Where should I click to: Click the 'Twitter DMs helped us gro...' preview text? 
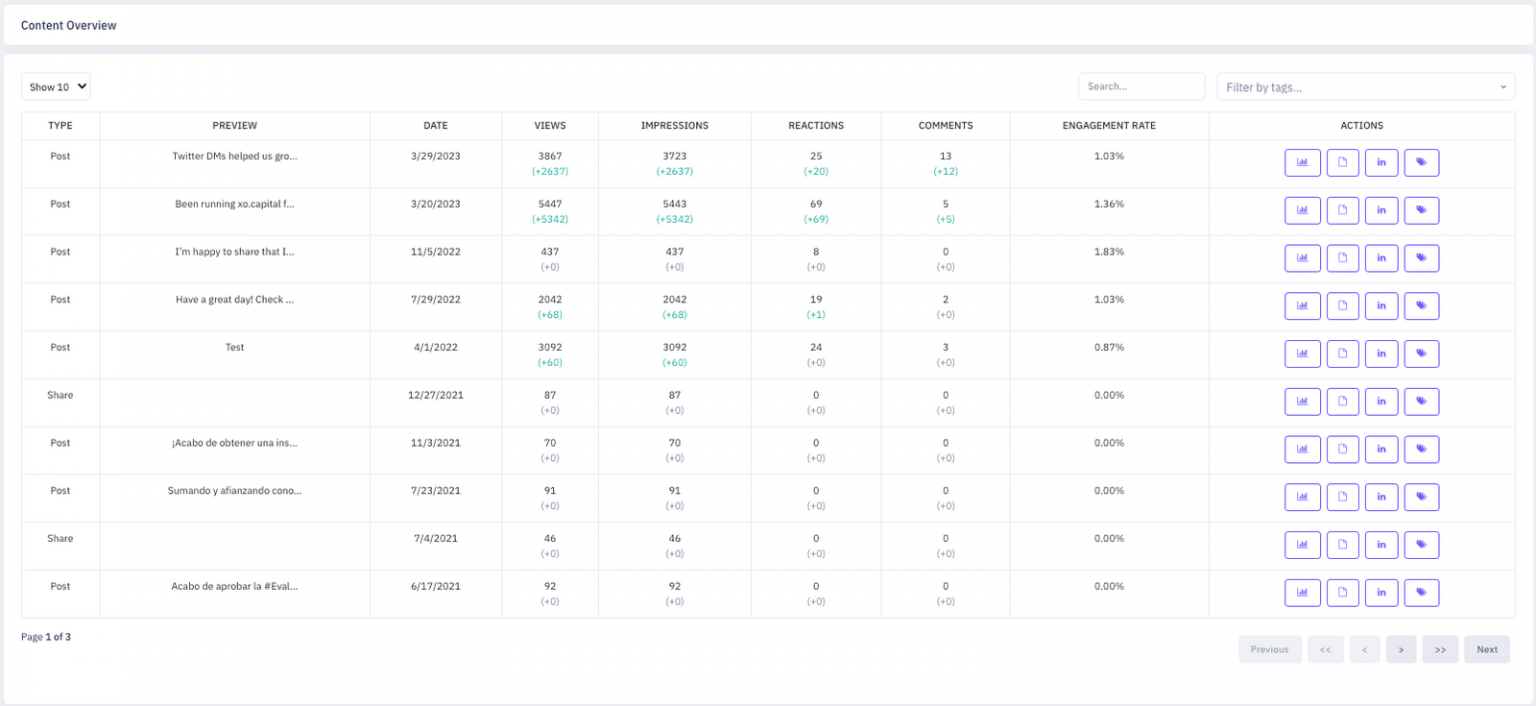point(235,157)
